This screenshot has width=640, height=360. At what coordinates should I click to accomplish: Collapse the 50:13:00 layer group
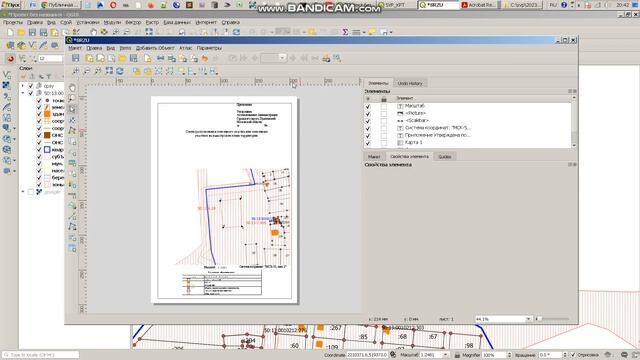coord(23,93)
